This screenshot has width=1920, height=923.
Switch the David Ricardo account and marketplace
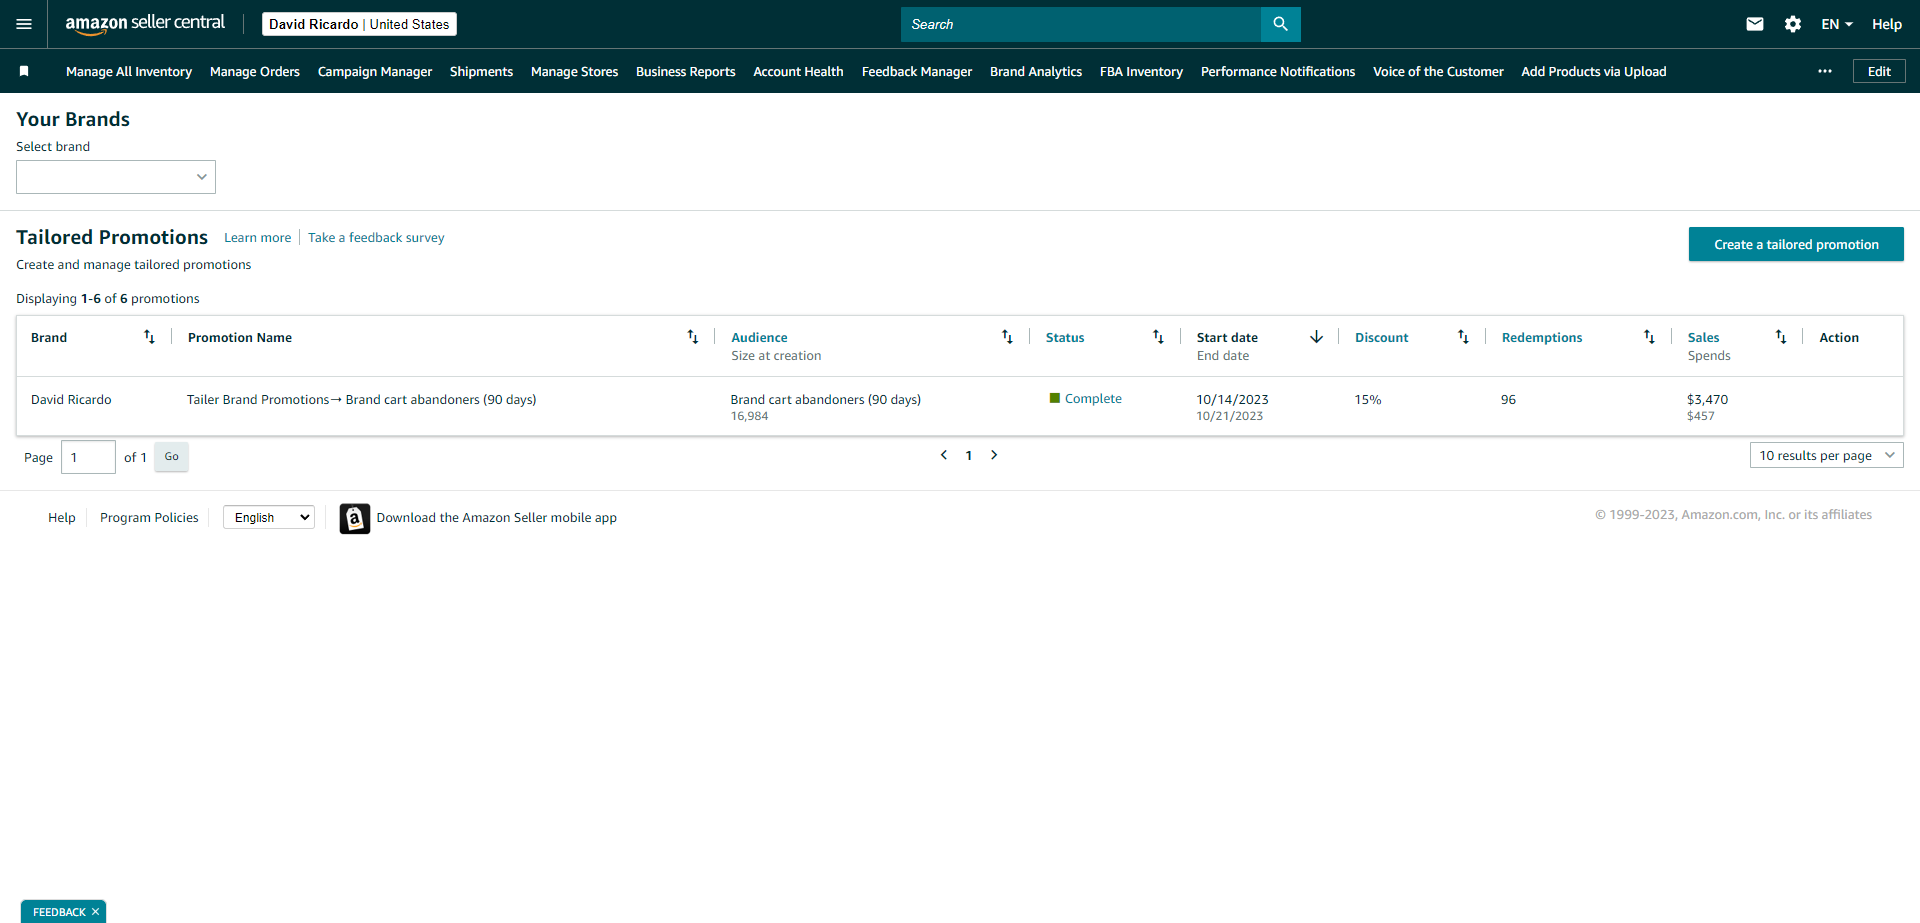click(x=359, y=24)
